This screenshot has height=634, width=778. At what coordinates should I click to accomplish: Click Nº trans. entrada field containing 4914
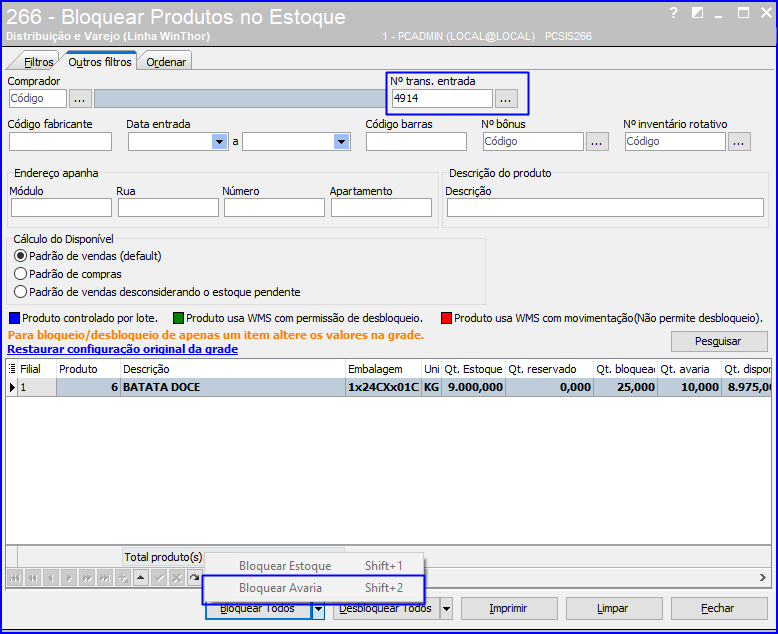[442, 99]
